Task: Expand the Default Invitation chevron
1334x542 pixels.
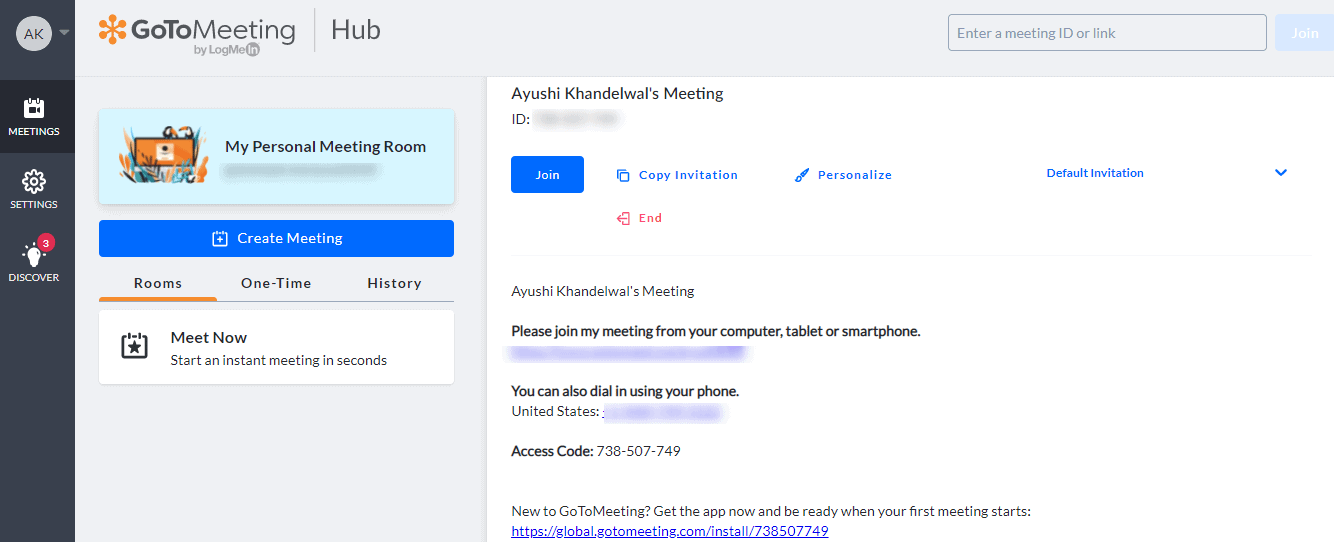Action: (x=1281, y=173)
